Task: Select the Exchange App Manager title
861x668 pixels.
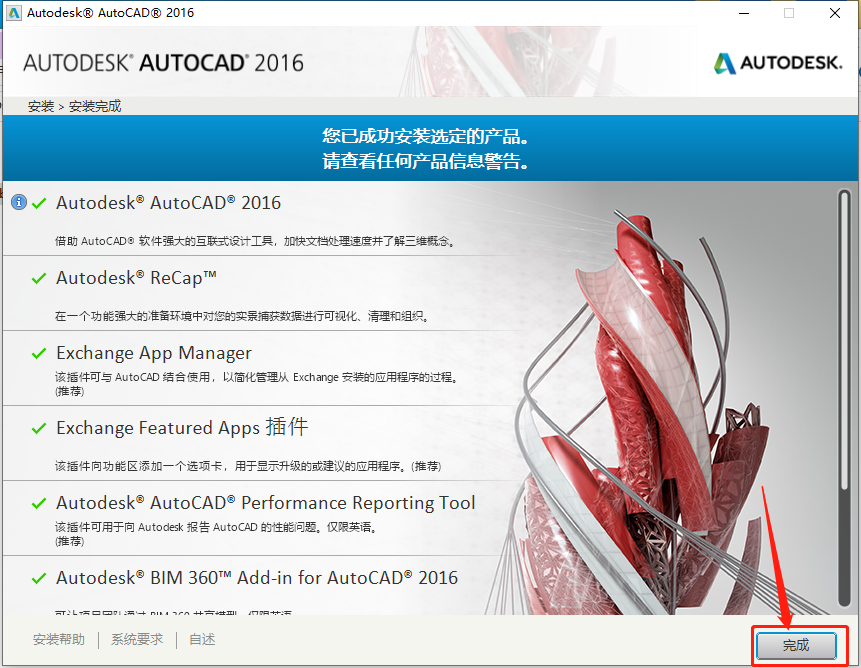Action: pyautogui.click(x=154, y=353)
